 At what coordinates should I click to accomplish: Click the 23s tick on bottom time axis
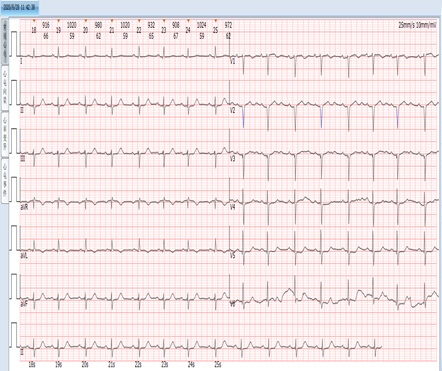pyautogui.click(x=164, y=365)
